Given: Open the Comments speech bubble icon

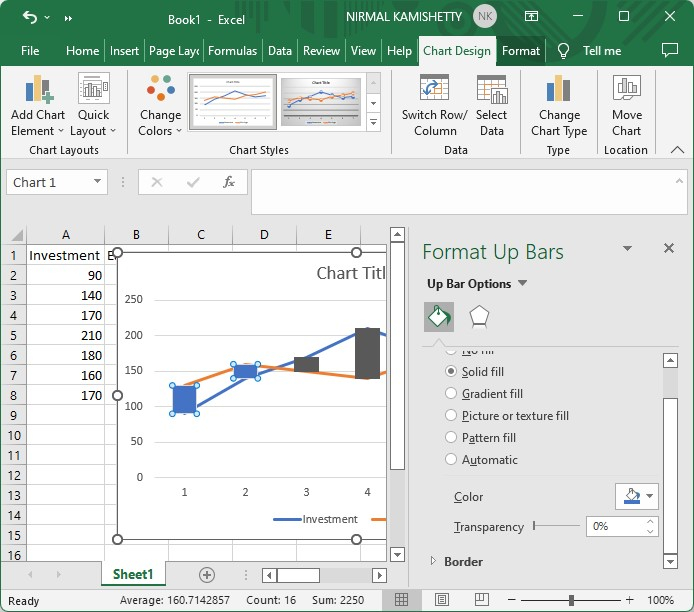Looking at the screenshot, I should pyautogui.click(x=670, y=50).
